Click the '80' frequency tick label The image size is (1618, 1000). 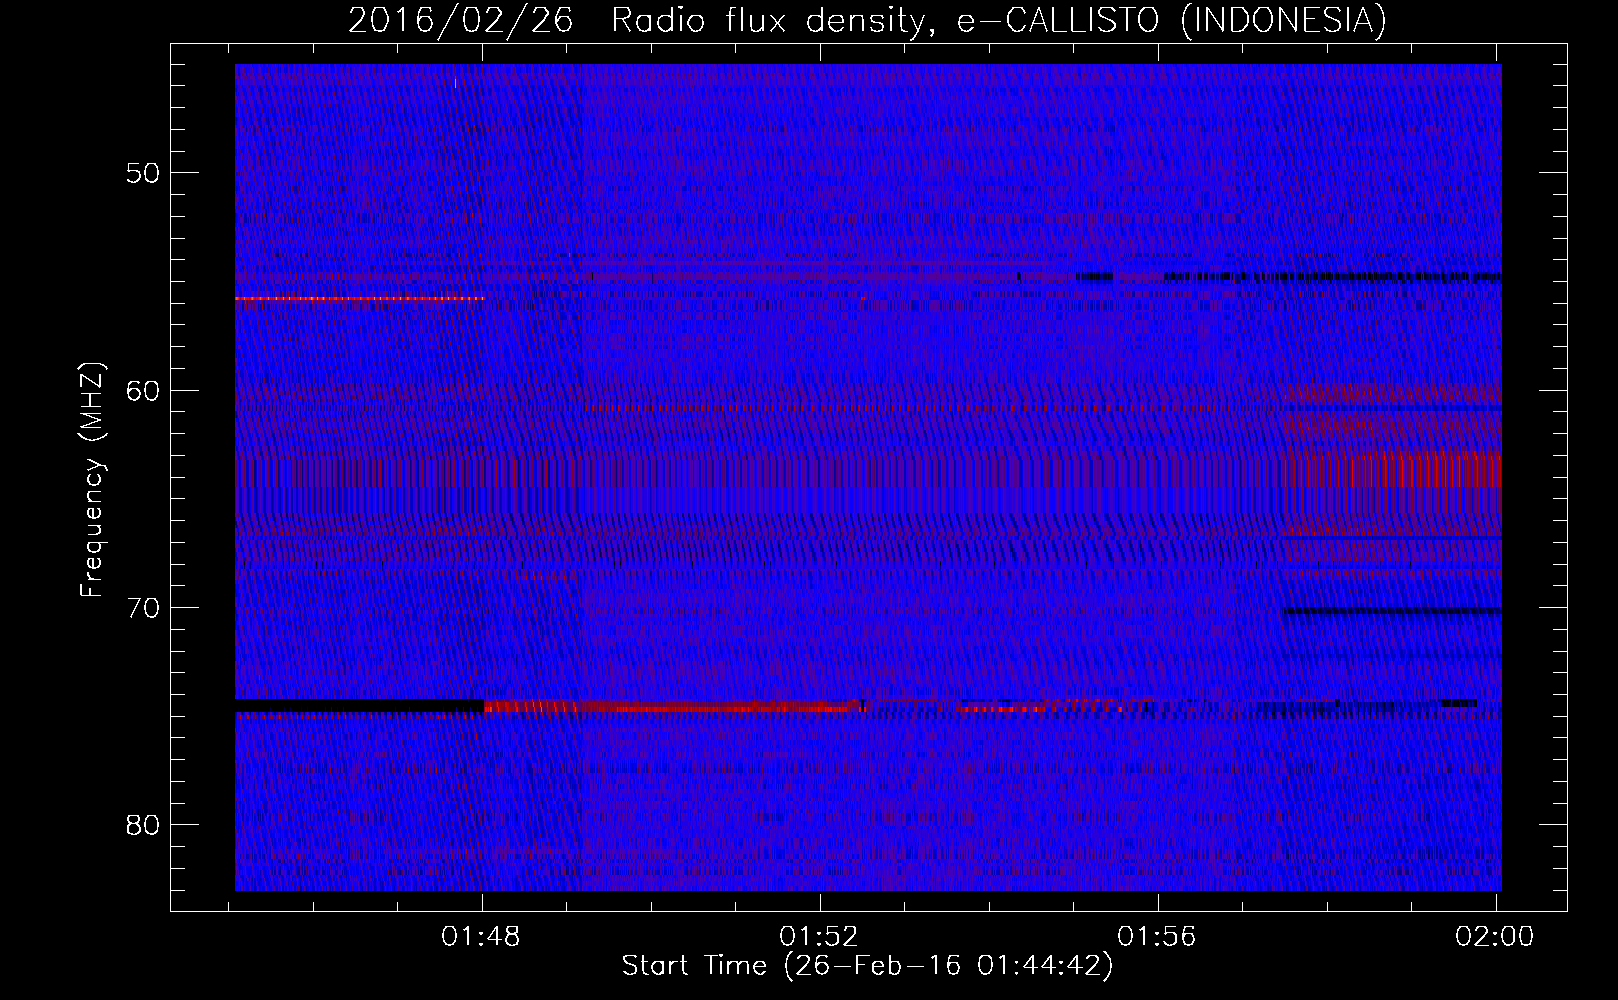pos(143,825)
